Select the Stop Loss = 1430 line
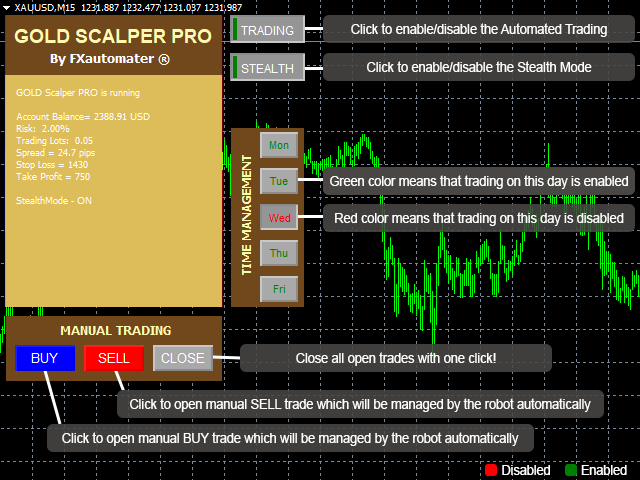 coord(52,165)
